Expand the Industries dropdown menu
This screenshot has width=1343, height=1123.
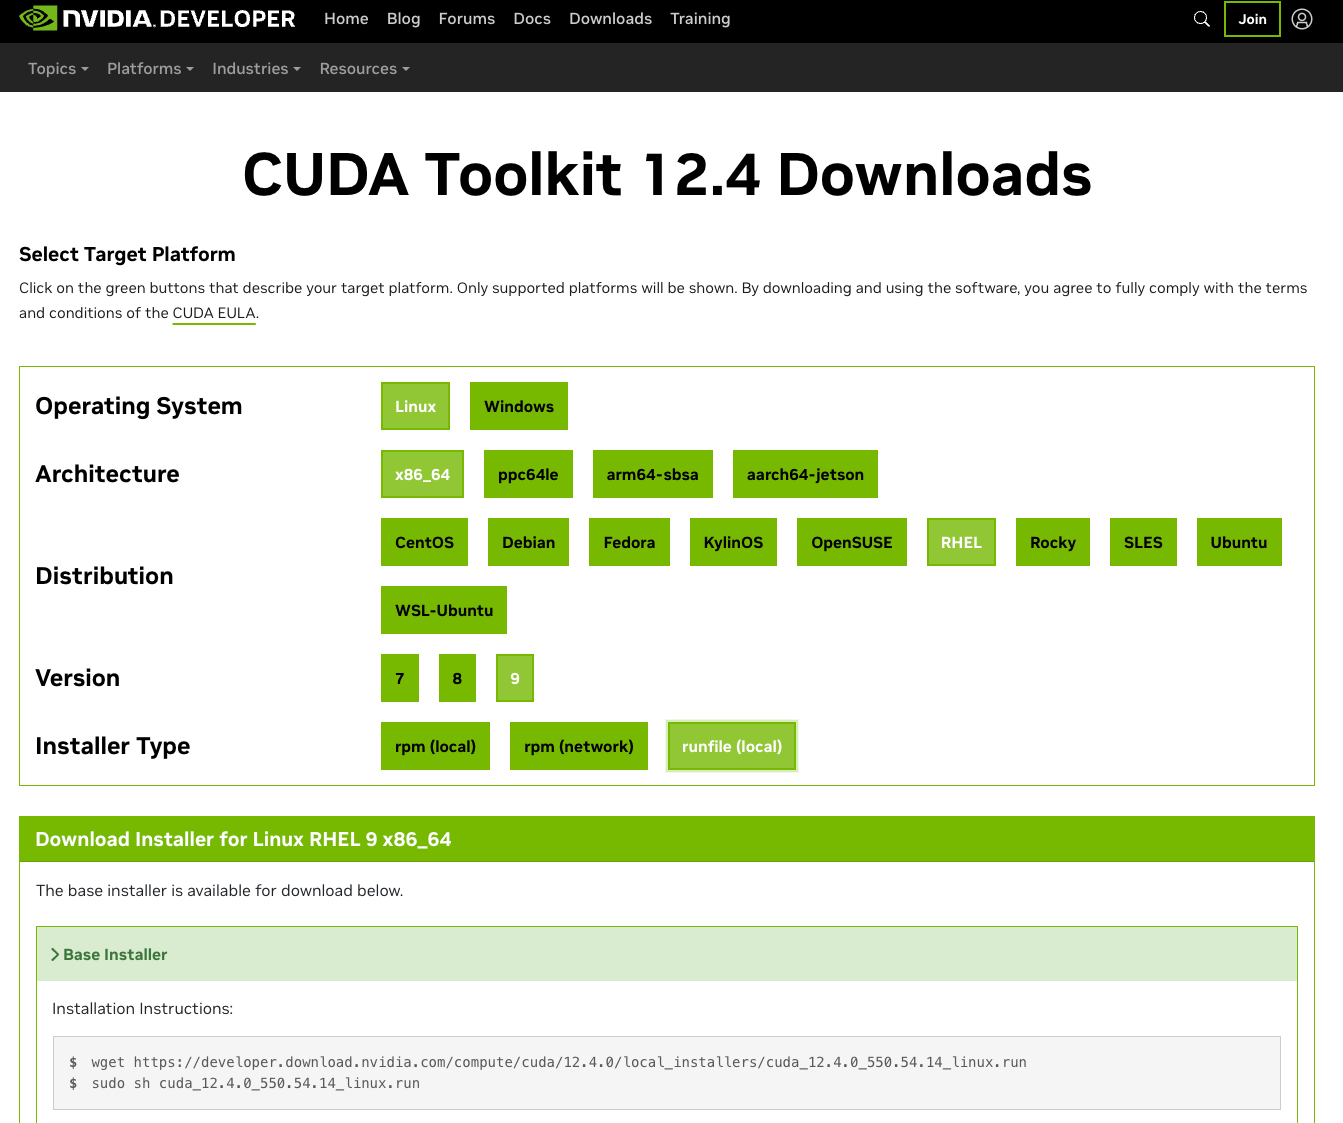tap(256, 69)
